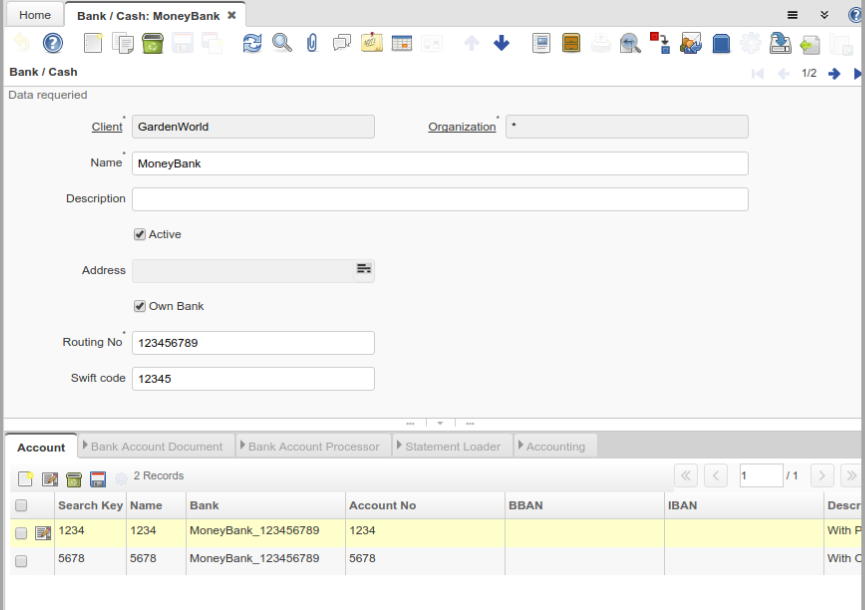865x610 pixels.
Task: Click the File Import green arrow icon
Action: click(810, 44)
